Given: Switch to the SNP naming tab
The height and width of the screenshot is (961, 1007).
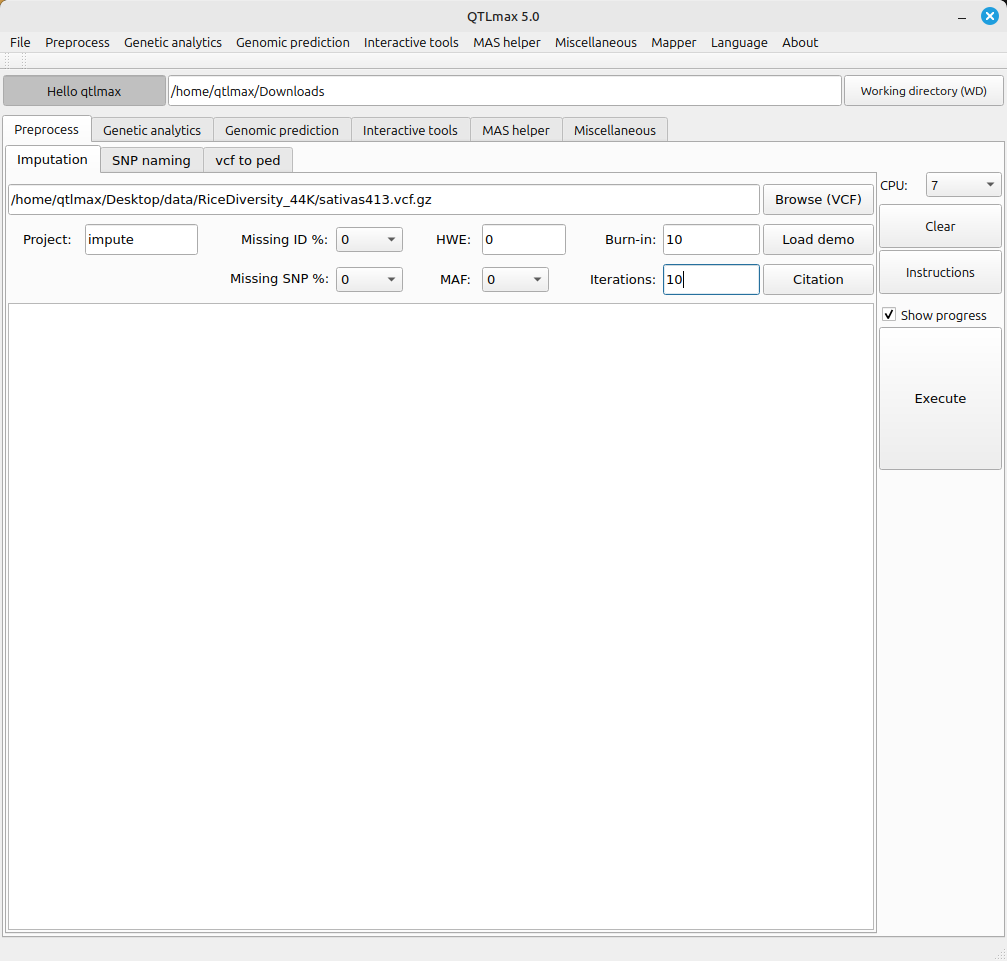Looking at the screenshot, I should (151, 160).
